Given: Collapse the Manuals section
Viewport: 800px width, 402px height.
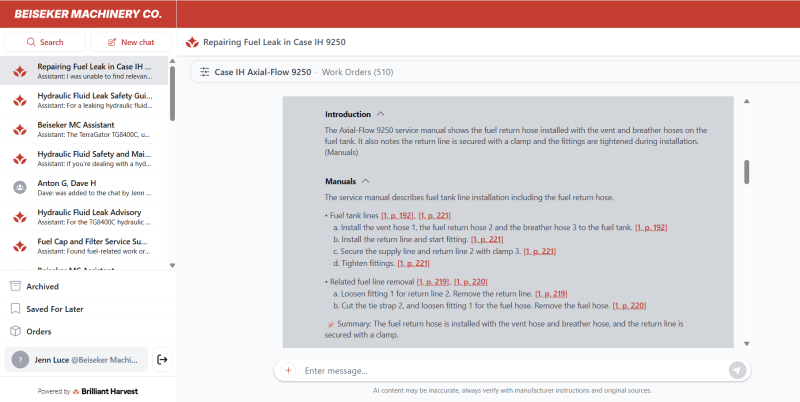Looking at the screenshot, I should [x=365, y=181].
